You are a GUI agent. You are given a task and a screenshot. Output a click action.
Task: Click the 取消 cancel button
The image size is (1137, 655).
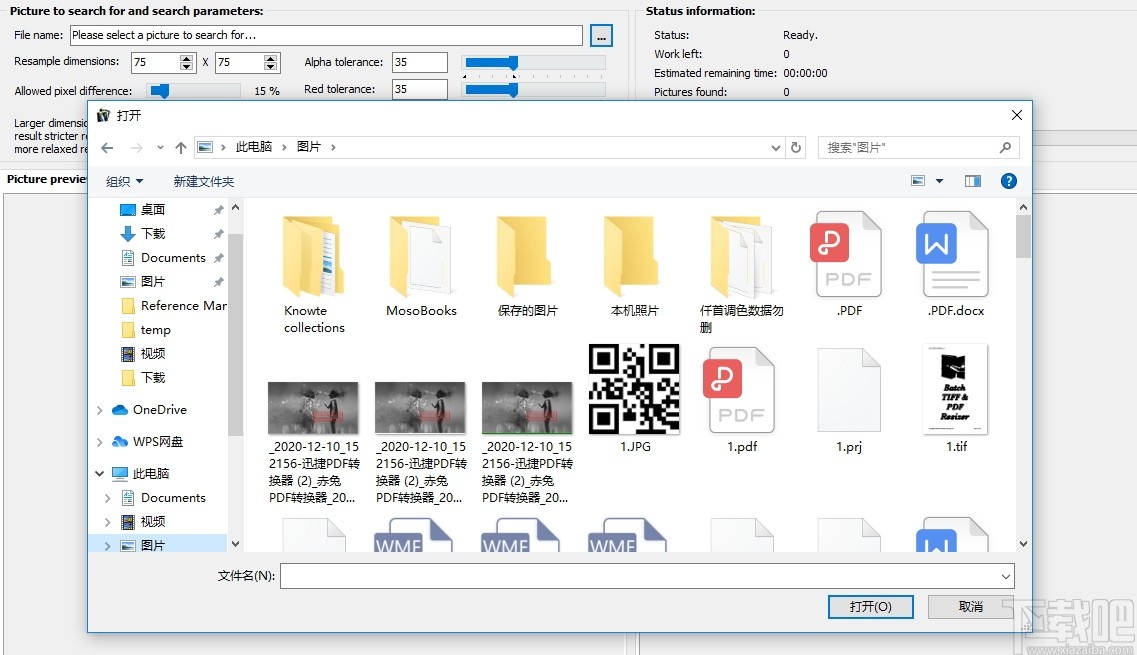pyautogui.click(x=969, y=607)
